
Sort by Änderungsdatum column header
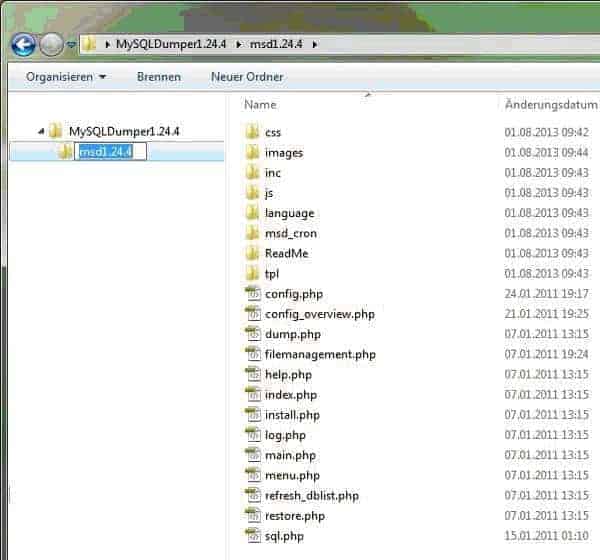tap(550, 104)
